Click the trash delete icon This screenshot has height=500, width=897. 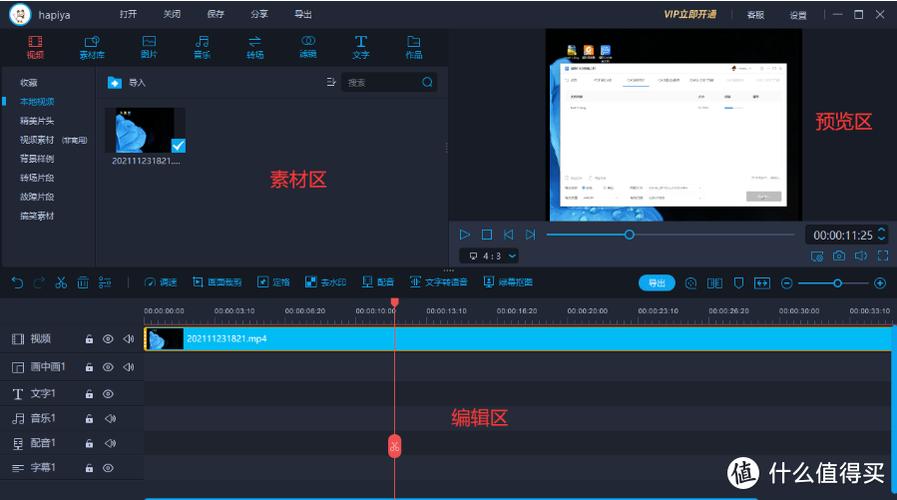pyautogui.click(x=83, y=283)
